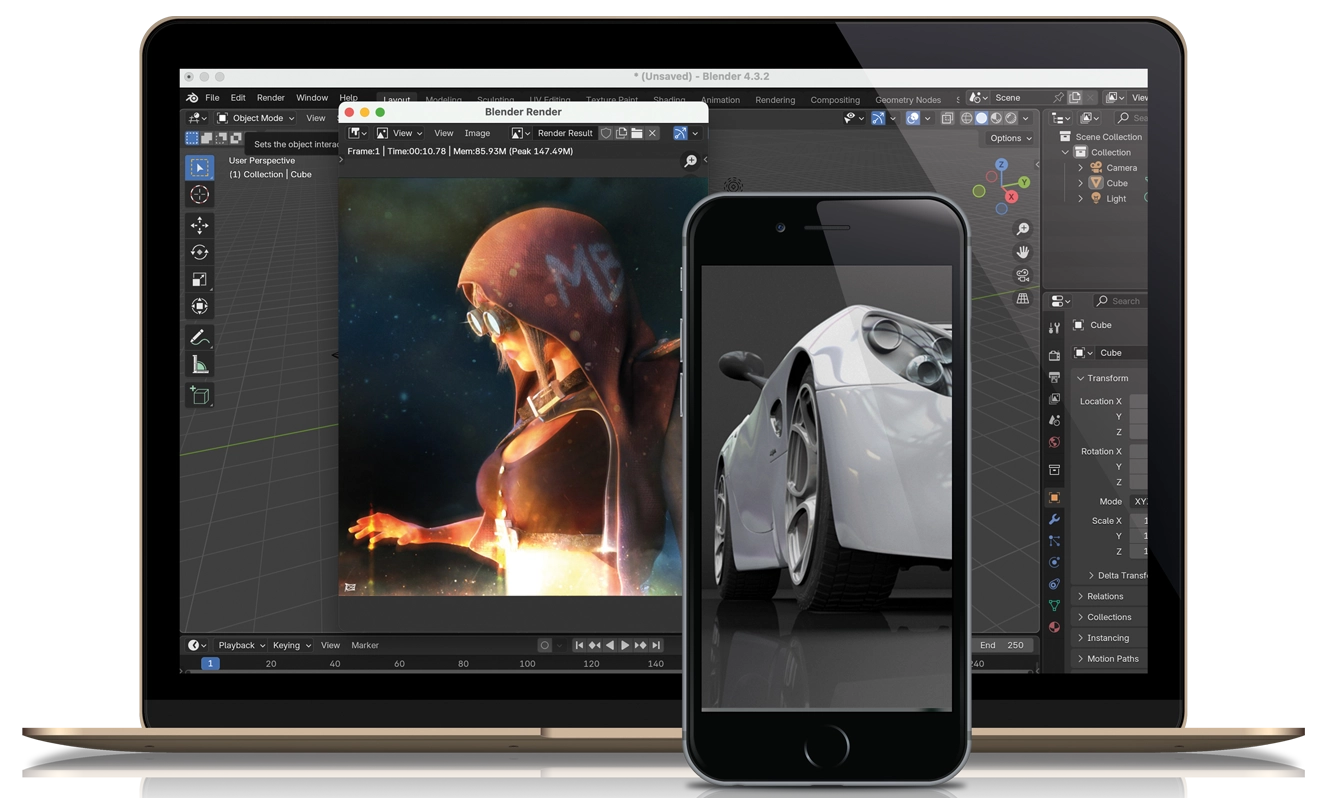This screenshot has width=1324, height=798.
Task: Open the timeline Playback dropdown
Action: (x=241, y=646)
